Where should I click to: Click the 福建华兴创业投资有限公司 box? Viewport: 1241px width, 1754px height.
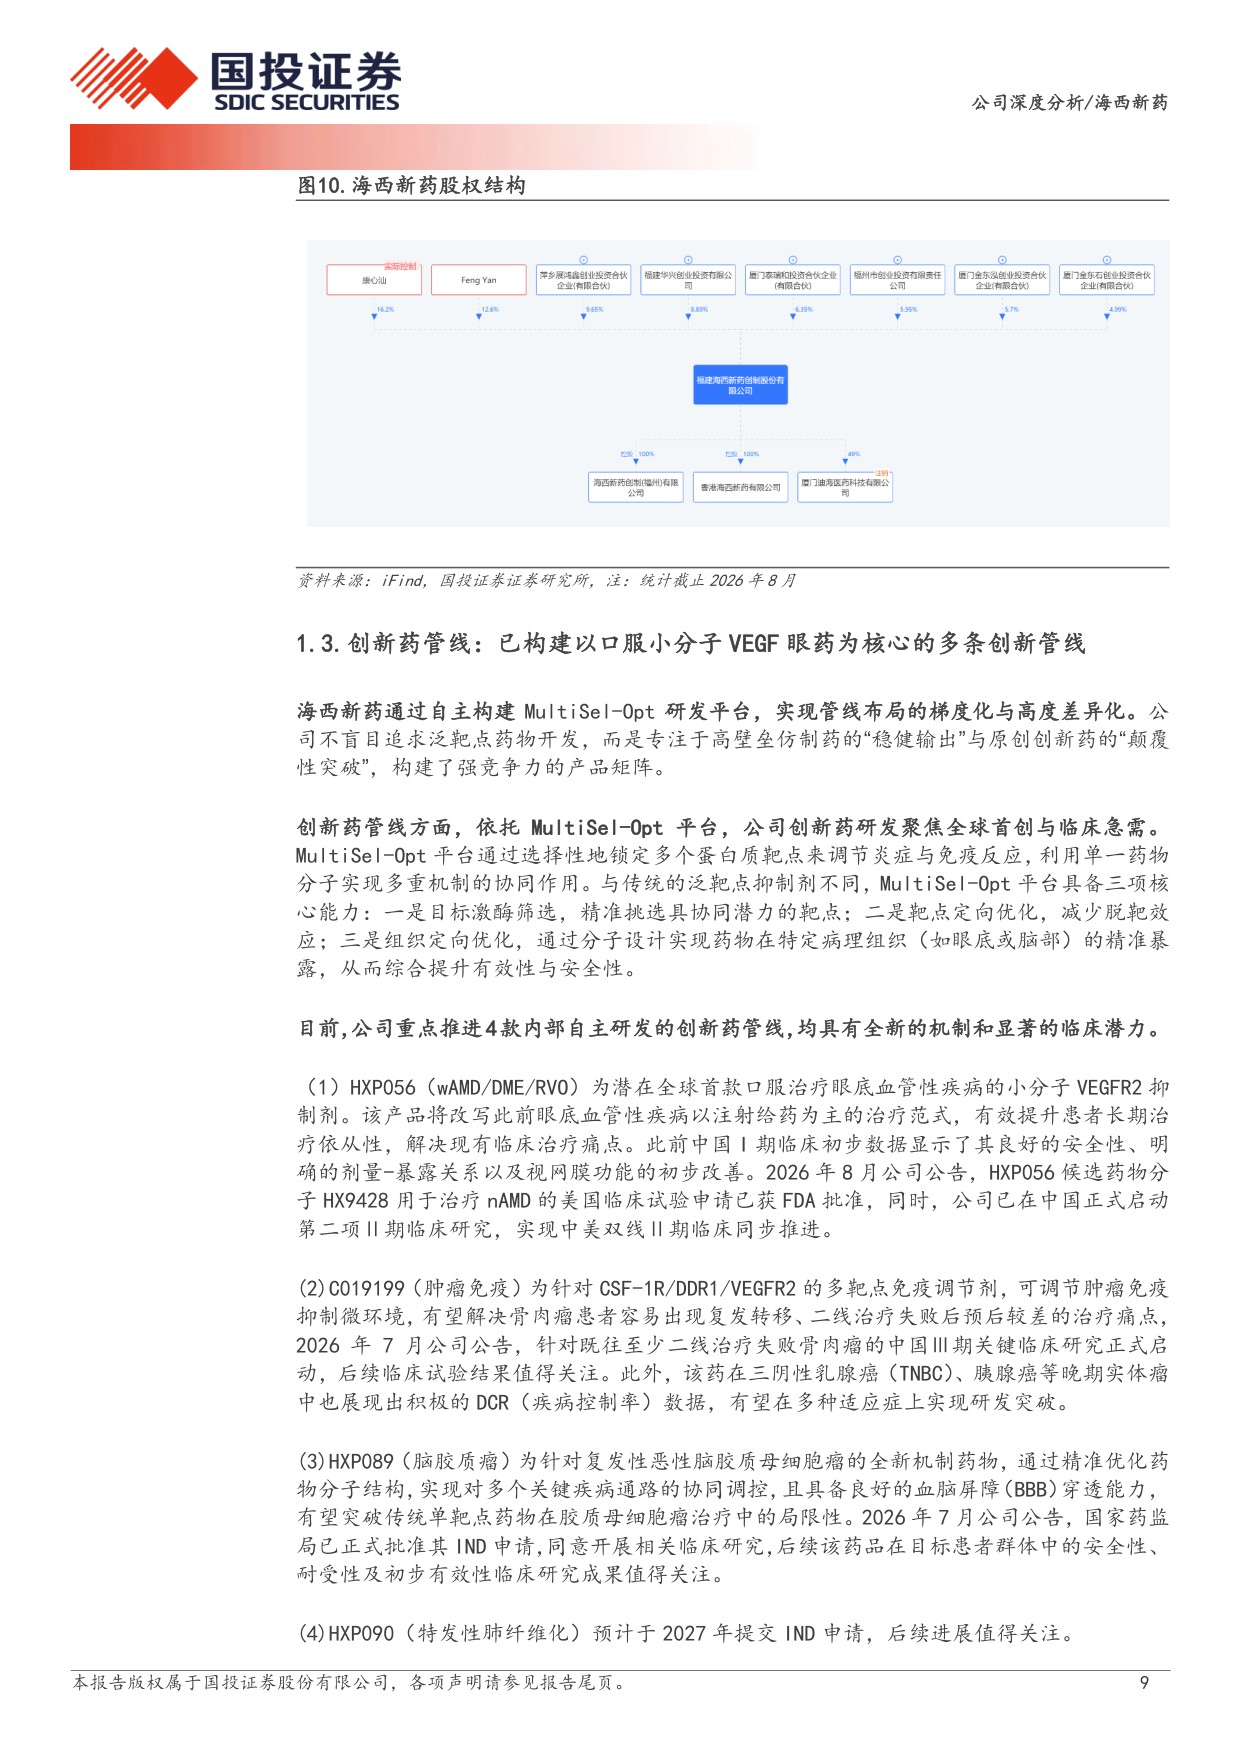pos(688,280)
